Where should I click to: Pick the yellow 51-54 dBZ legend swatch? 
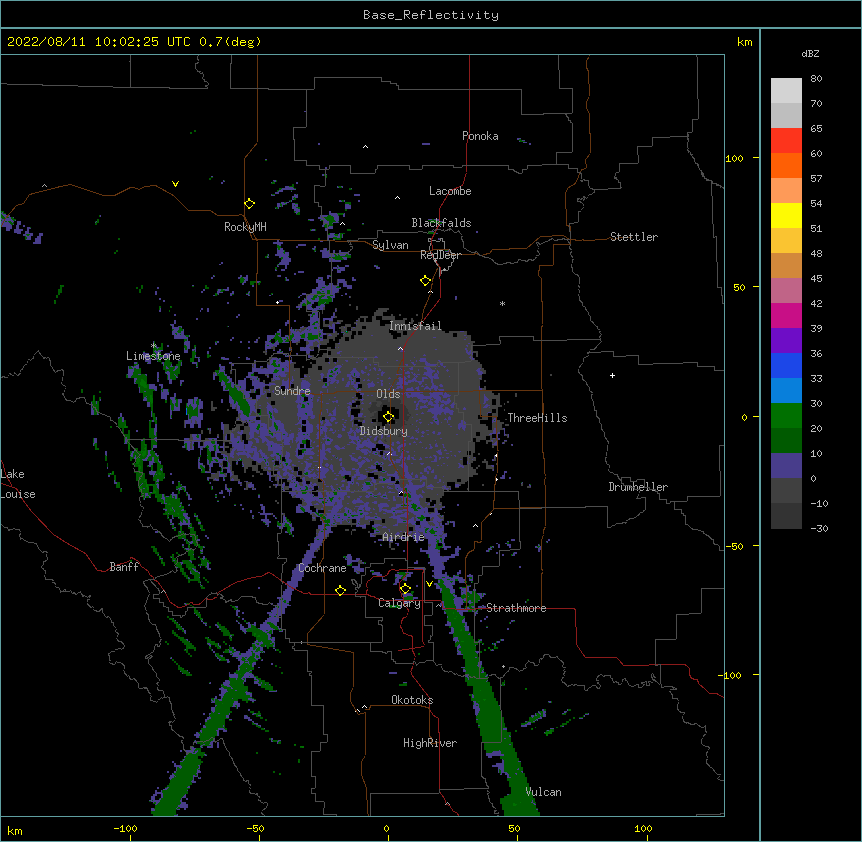pyautogui.click(x=786, y=215)
